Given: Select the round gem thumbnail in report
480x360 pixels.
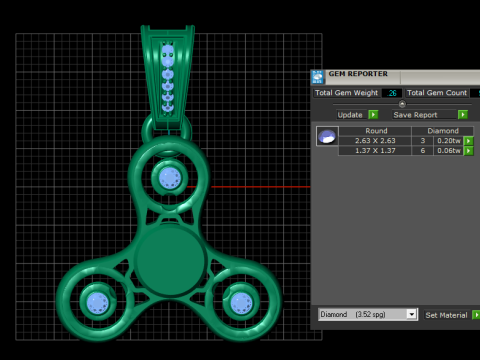Looking at the screenshot, I should point(327,136).
